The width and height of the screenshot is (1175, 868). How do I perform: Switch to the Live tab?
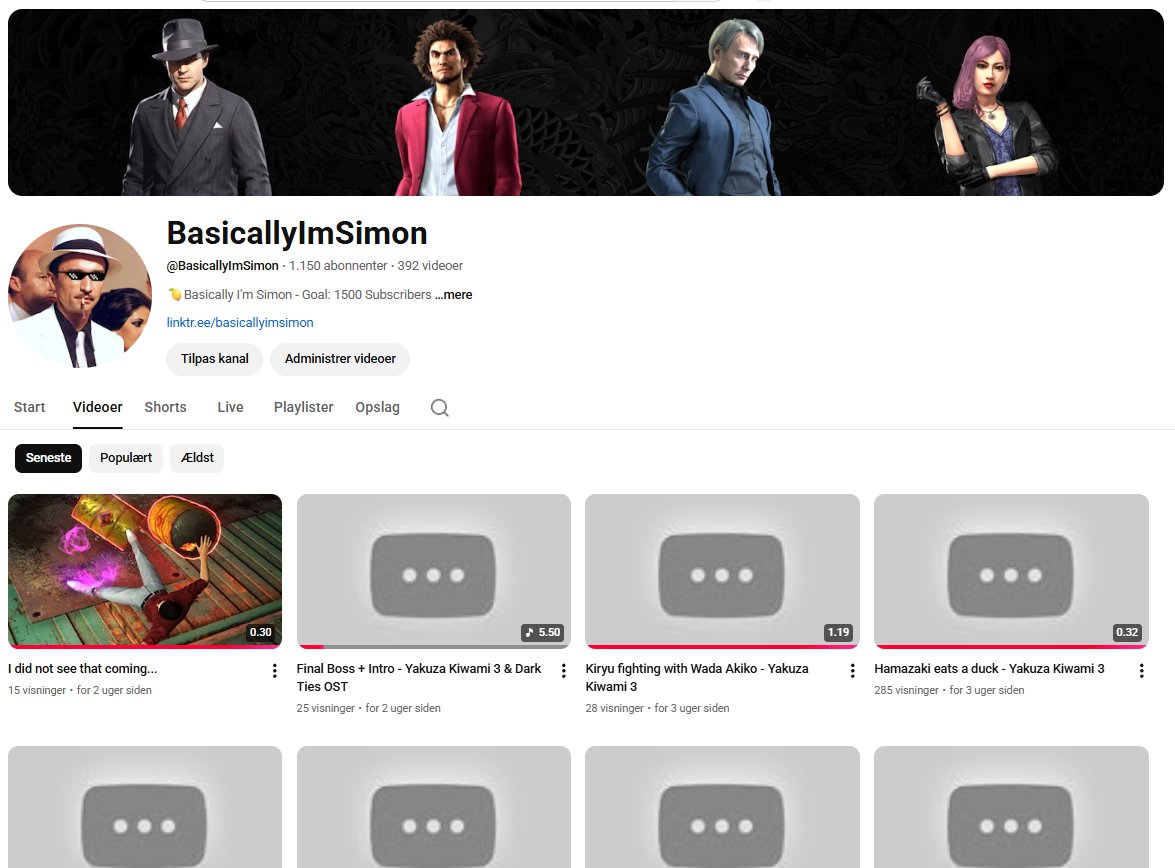tap(229, 407)
